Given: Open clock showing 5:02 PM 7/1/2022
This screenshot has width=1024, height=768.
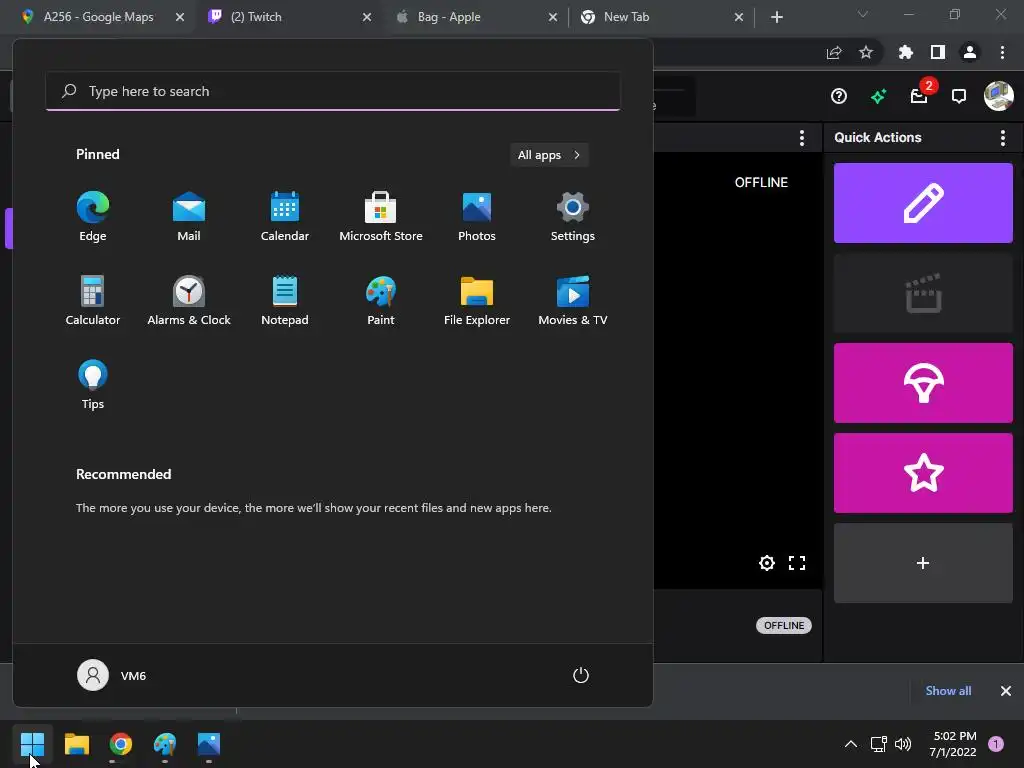Looking at the screenshot, I should (x=953, y=744).
